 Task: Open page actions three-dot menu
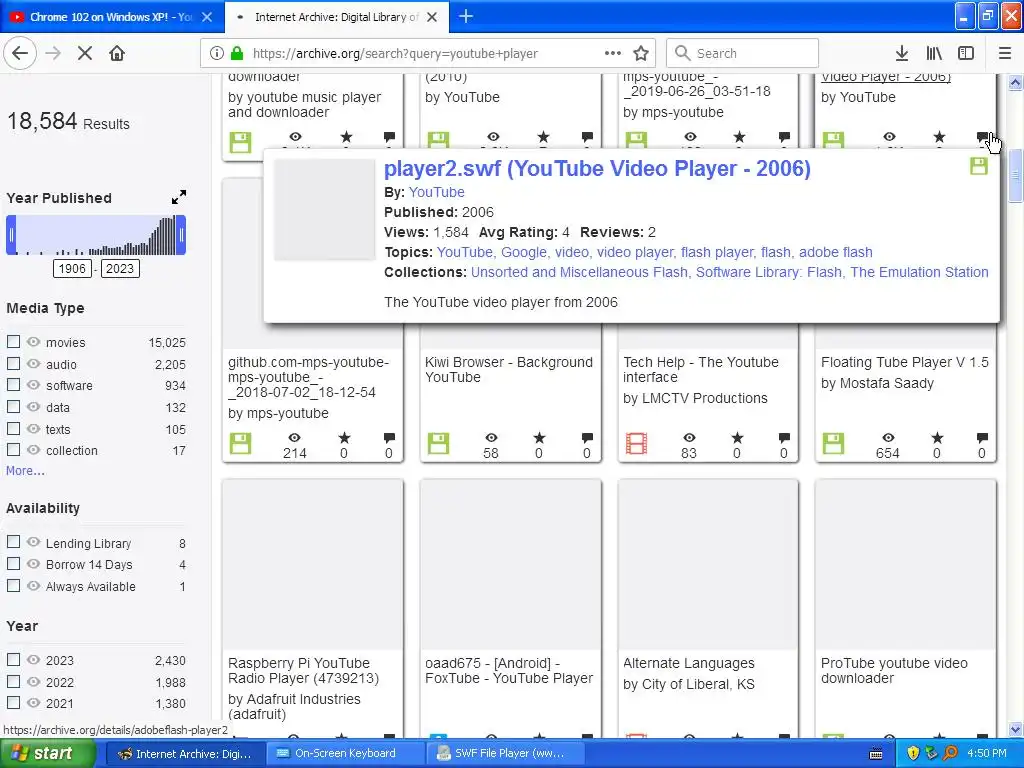[x=612, y=53]
